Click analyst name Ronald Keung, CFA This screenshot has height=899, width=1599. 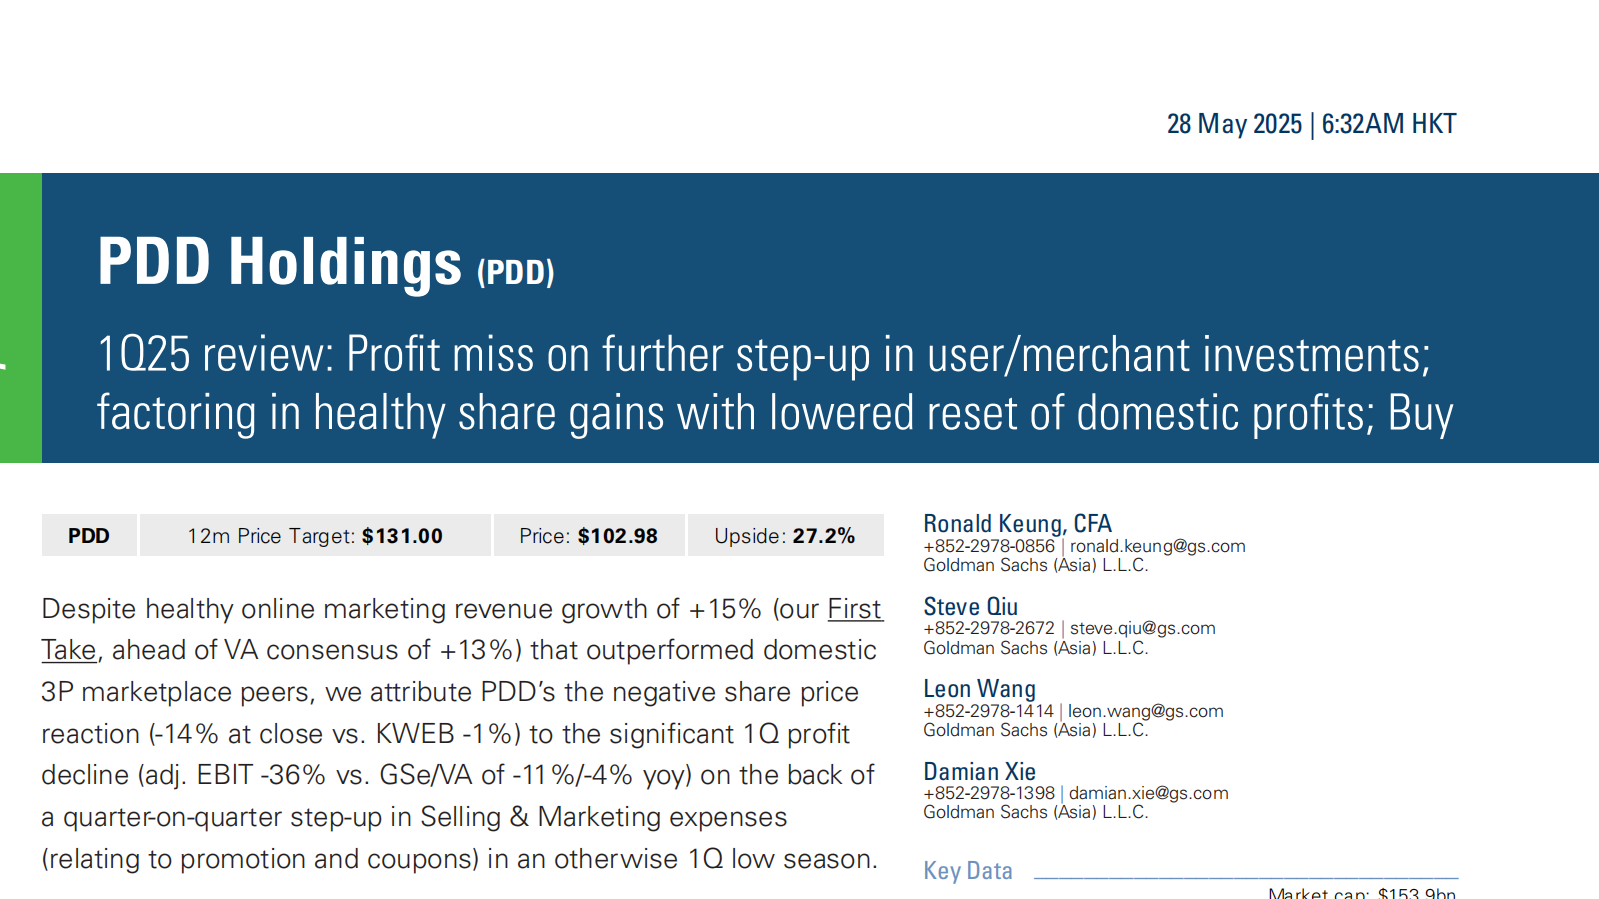pos(1017,524)
